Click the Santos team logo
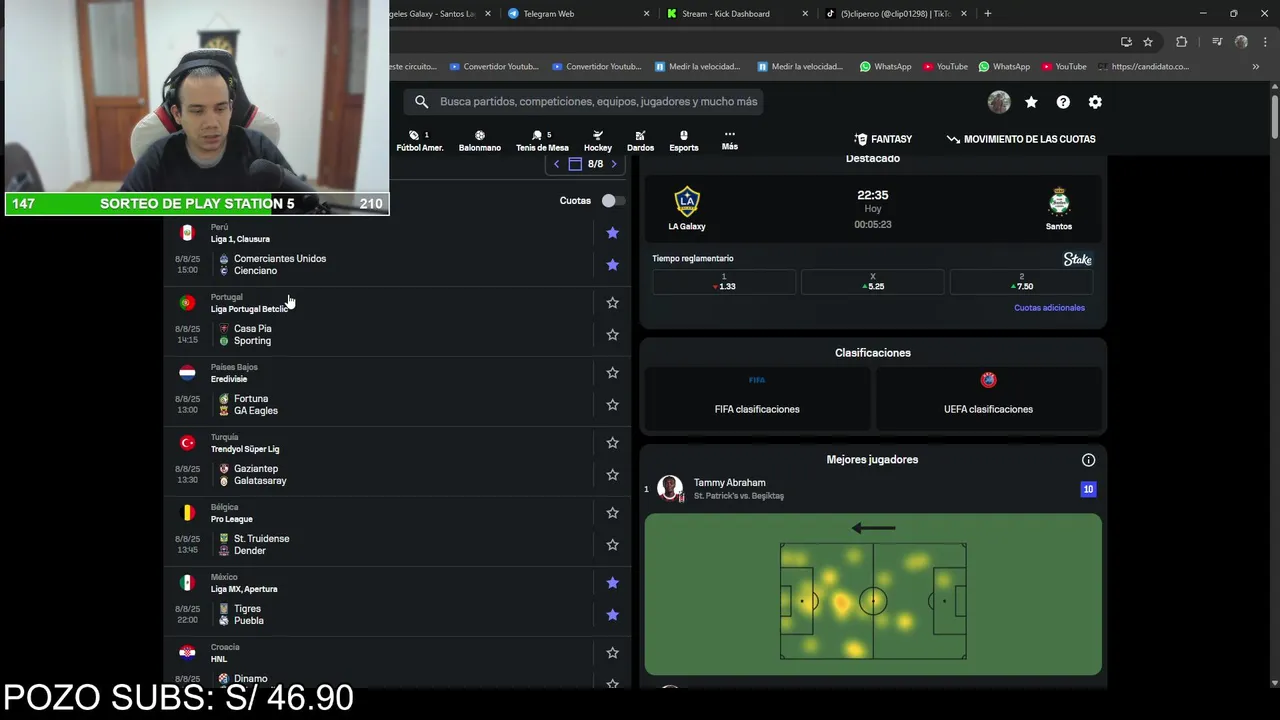Viewport: 1280px width, 720px height. (1059, 202)
